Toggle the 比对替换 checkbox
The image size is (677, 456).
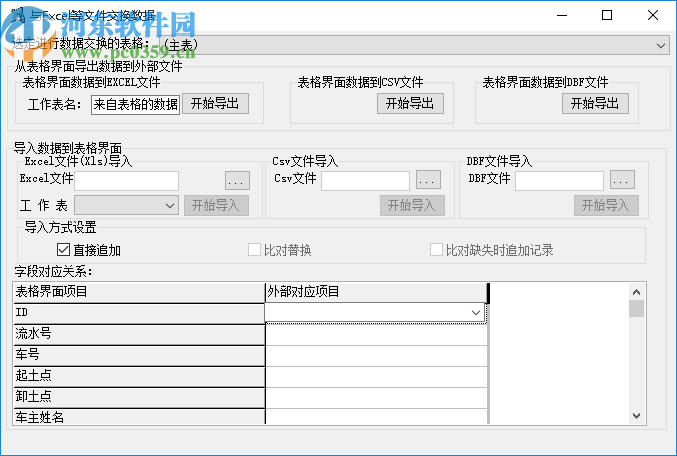coord(254,250)
